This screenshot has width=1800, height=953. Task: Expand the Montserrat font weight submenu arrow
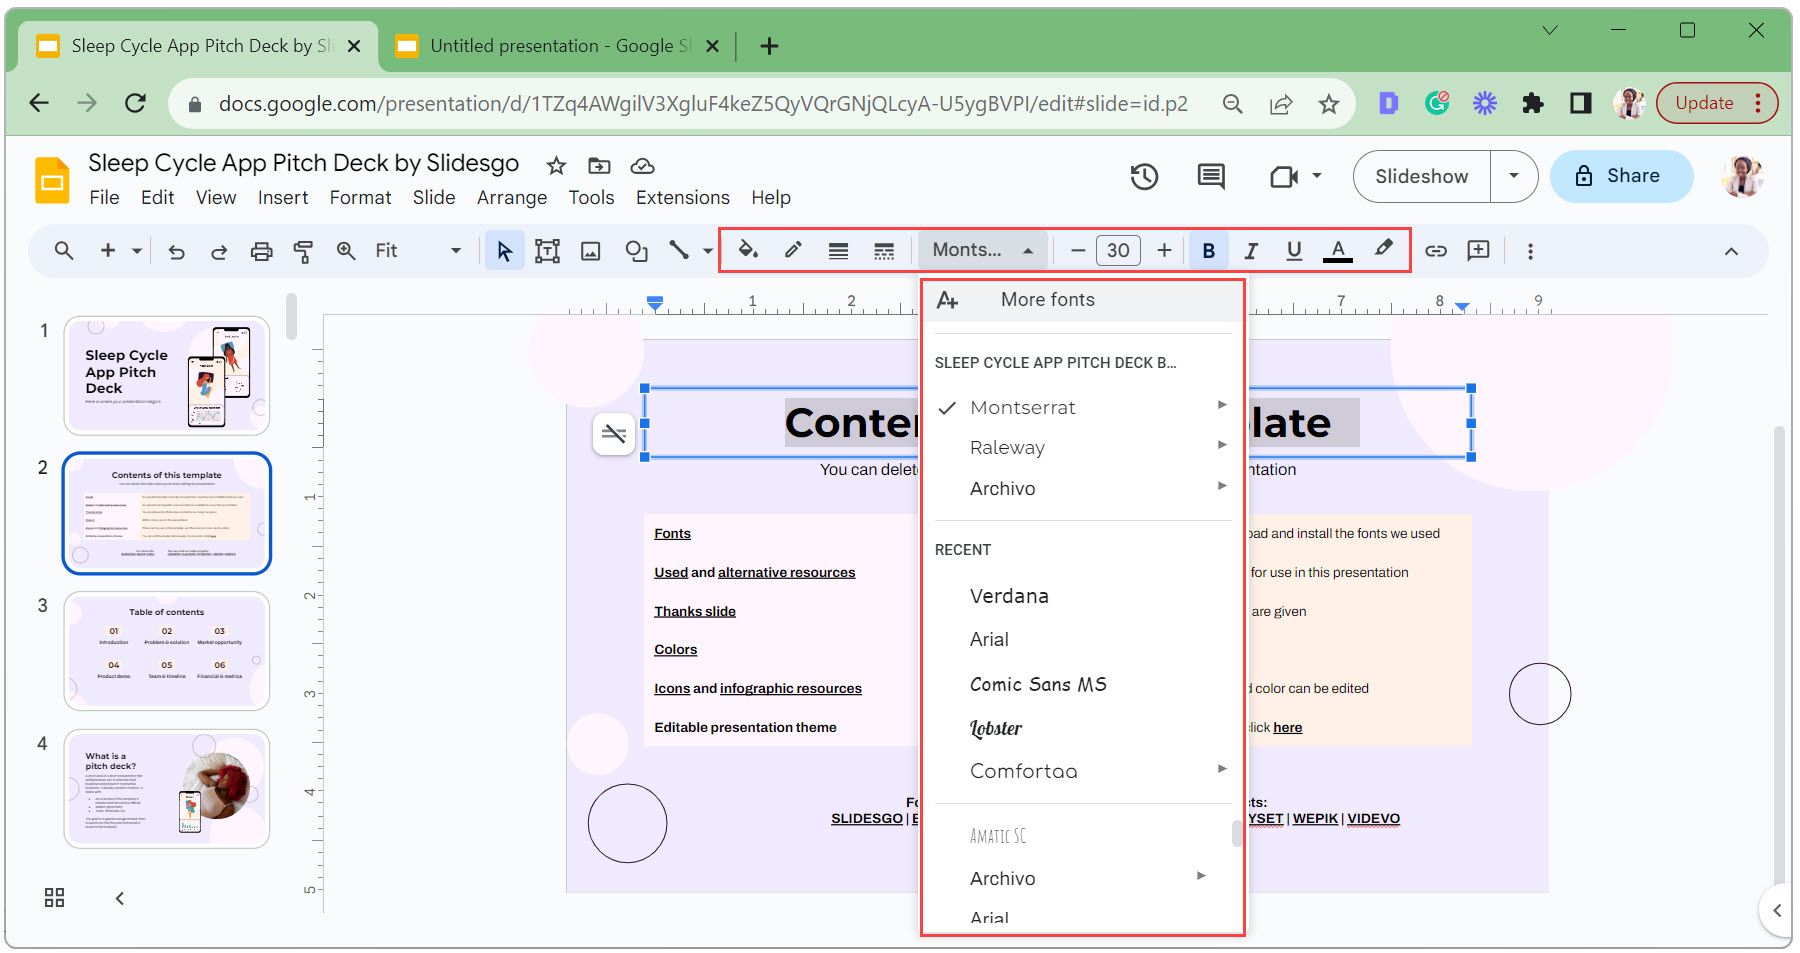pyautogui.click(x=1221, y=406)
